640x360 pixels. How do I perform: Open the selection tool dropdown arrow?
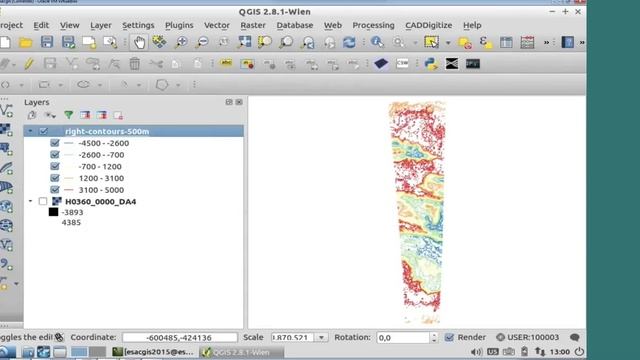(448, 42)
